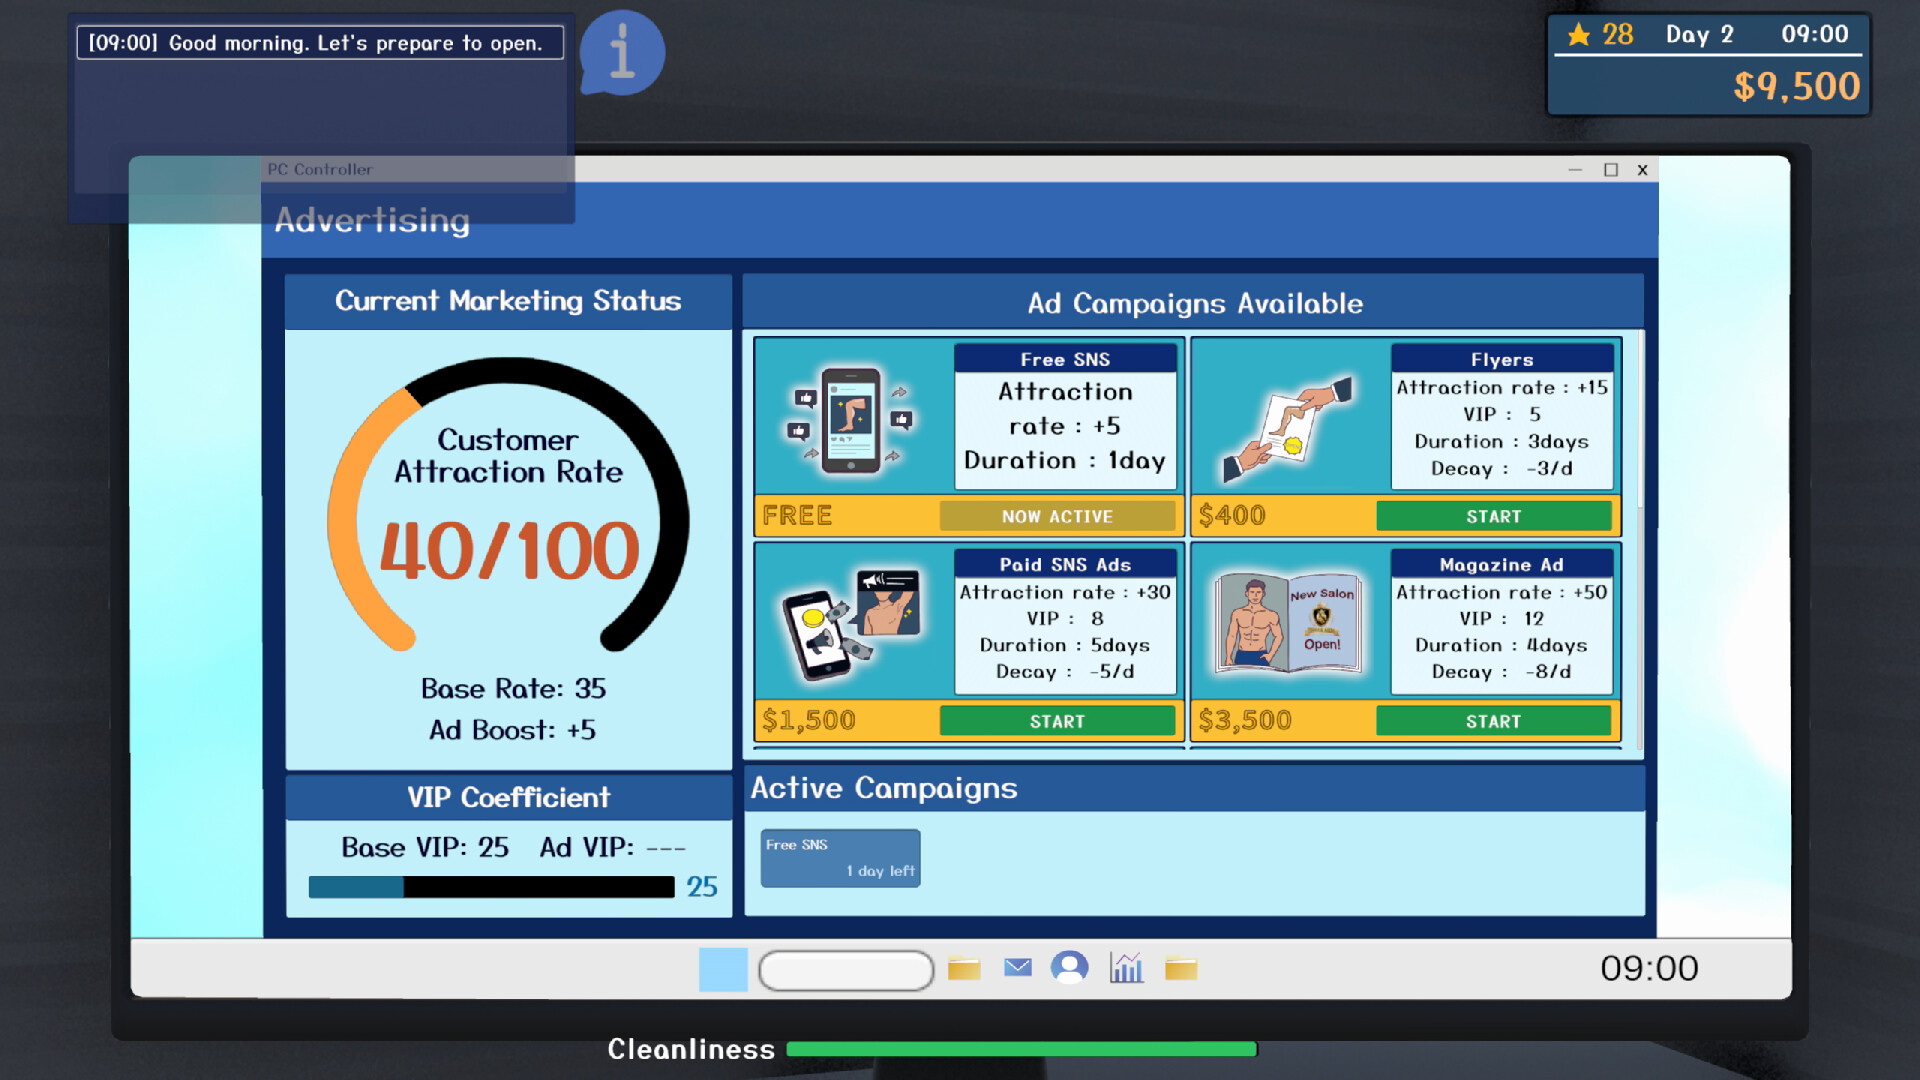Image resolution: width=1920 pixels, height=1080 pixels.
Task: Click the info speech bubble icon
Action: click(622, 52)
